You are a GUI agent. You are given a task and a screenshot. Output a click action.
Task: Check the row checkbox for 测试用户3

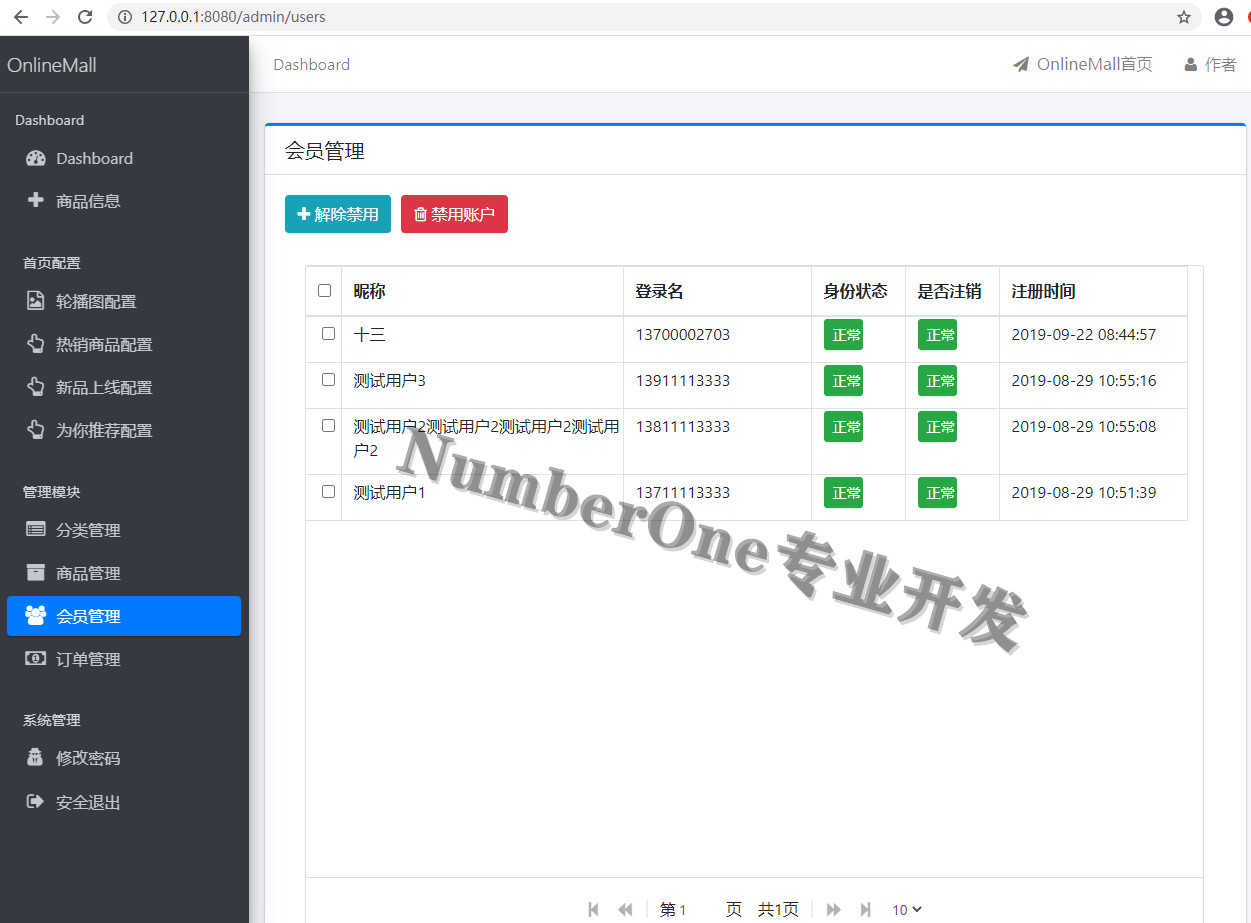coord(328,379)
